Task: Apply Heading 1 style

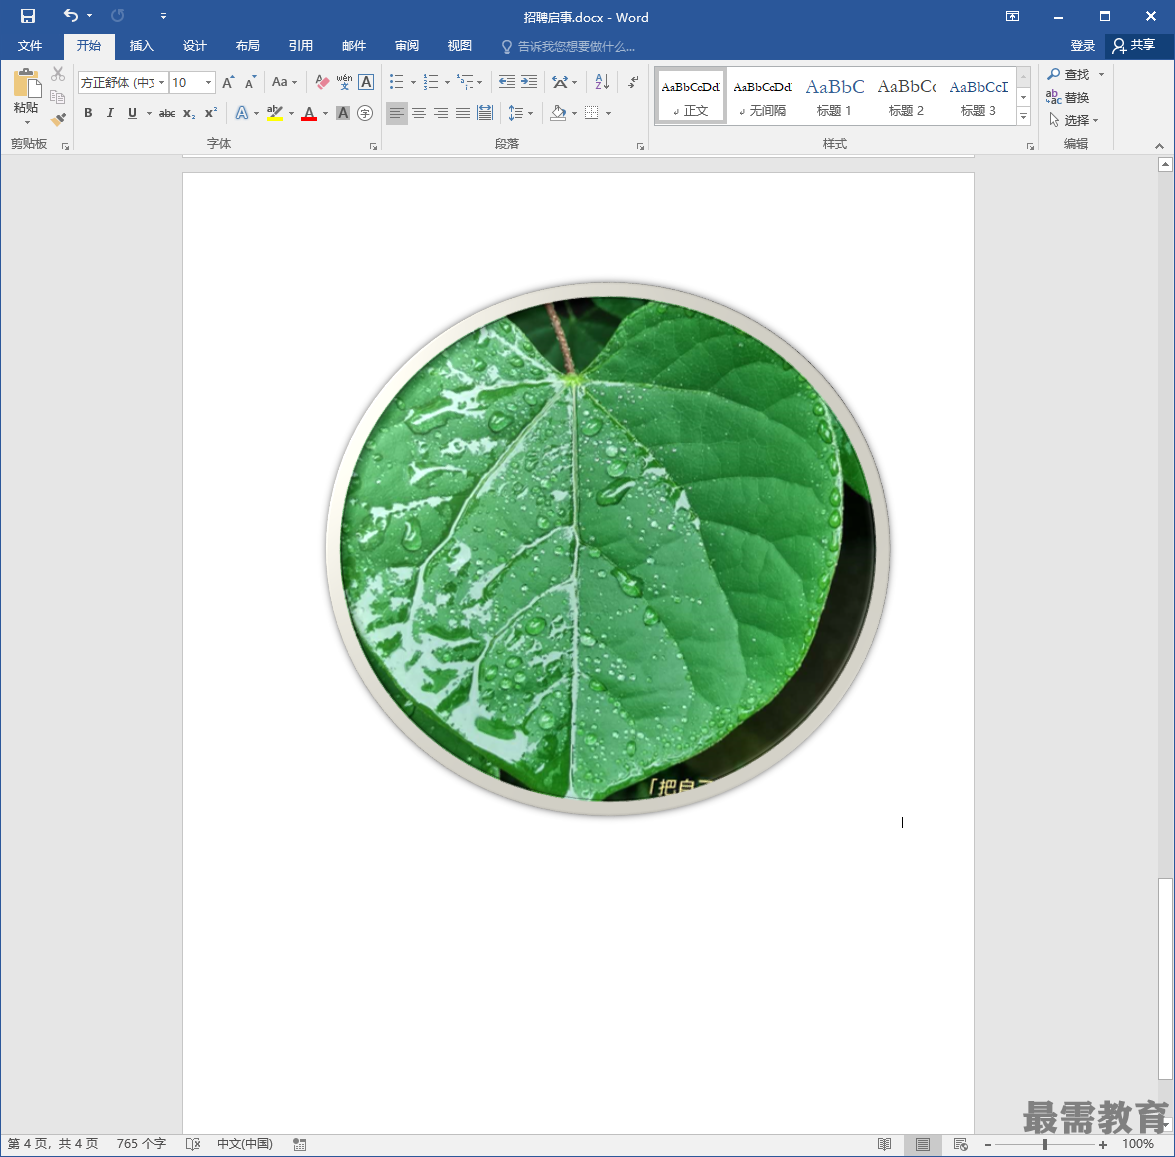Action: tap(834, 96)
